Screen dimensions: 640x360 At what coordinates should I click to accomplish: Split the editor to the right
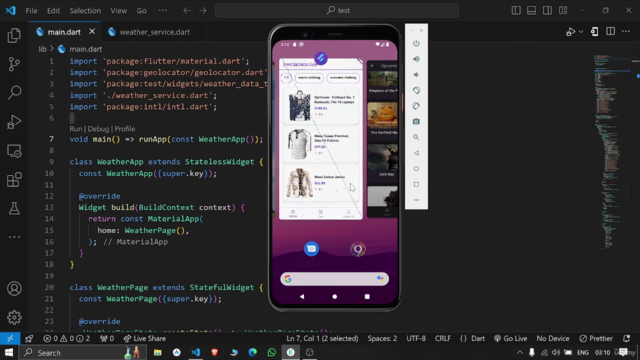(x=611, y=32)
